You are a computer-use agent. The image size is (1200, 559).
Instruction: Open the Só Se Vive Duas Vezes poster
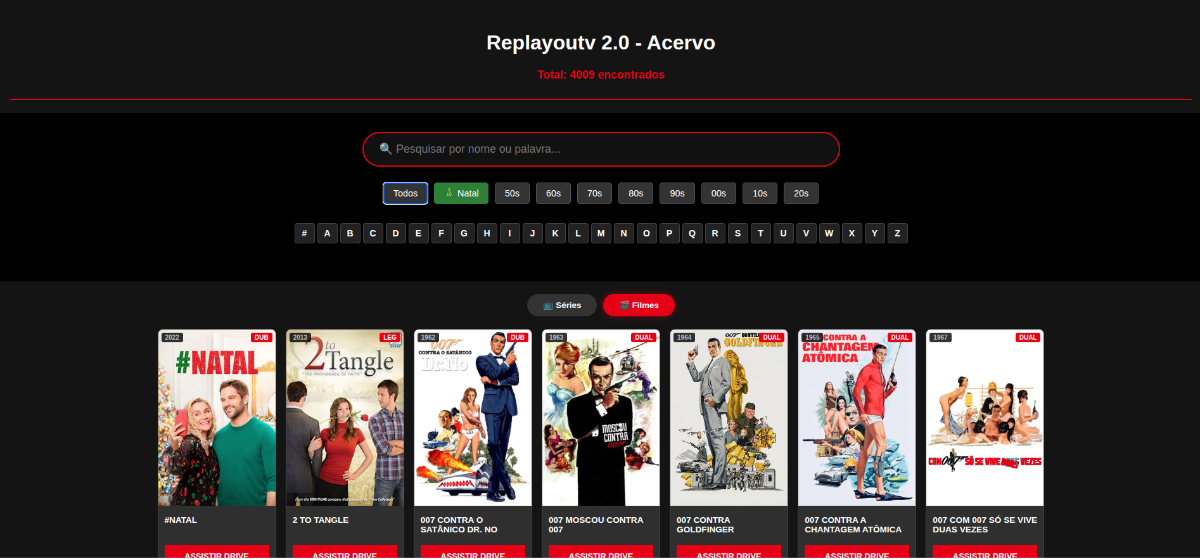(985, 418)
